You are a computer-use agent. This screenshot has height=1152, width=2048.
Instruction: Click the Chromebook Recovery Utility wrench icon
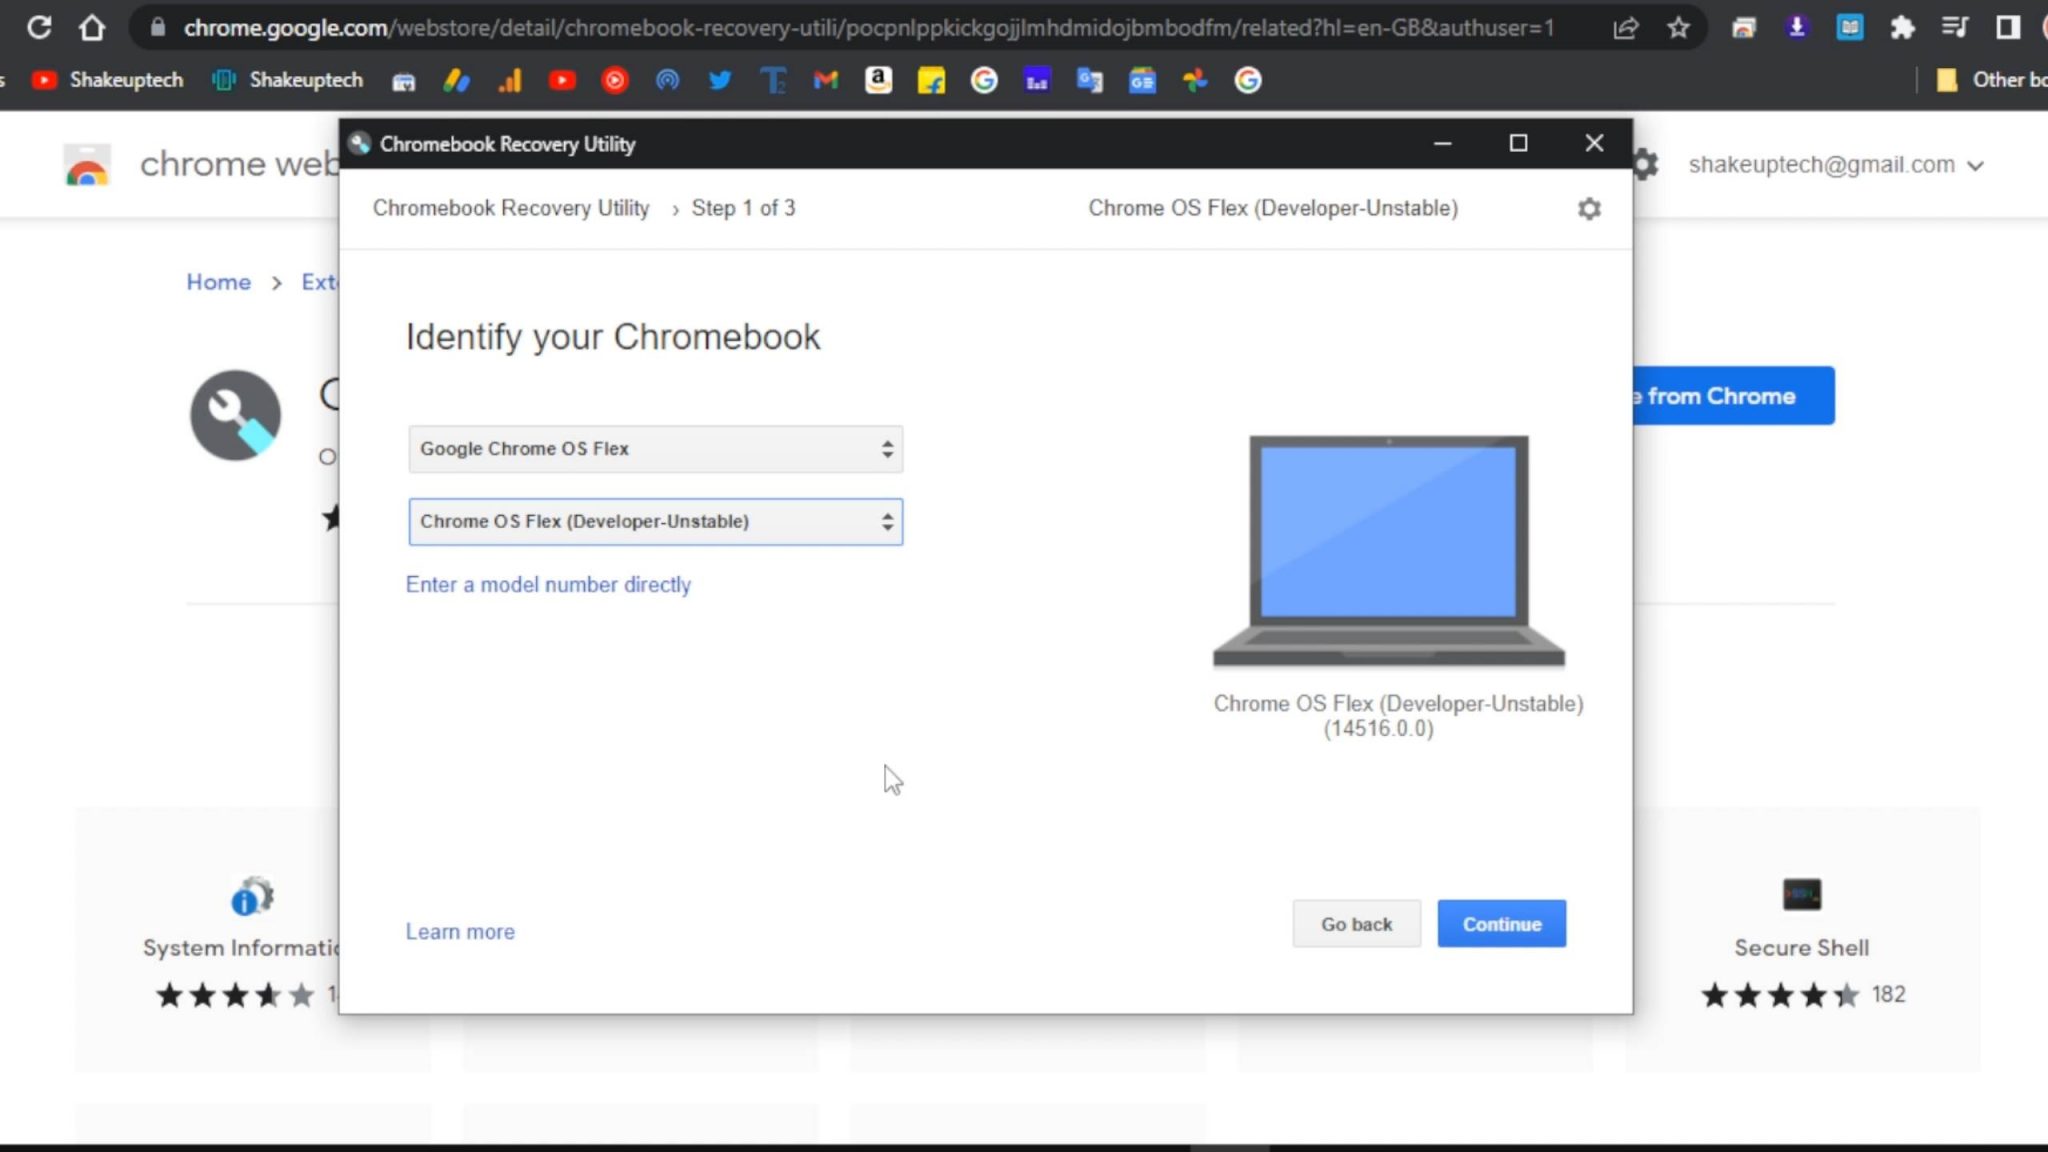236,415
